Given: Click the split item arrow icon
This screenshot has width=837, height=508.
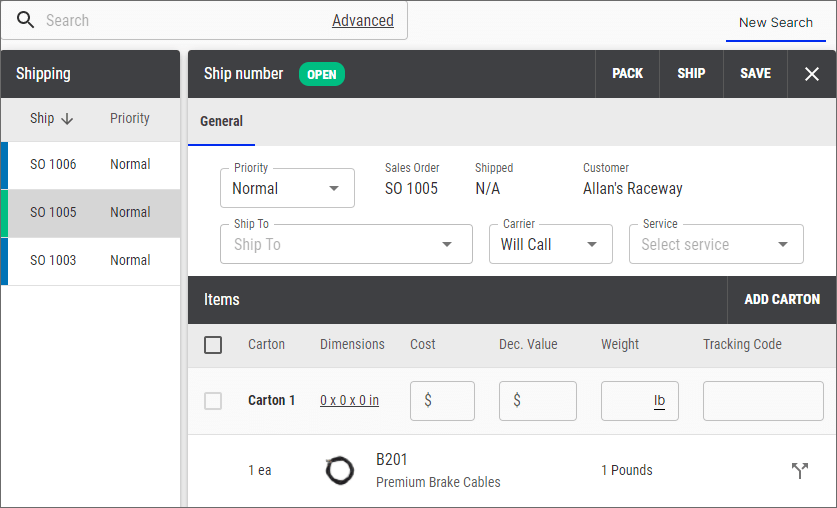Looking at the screenshot, I should point(799,470).
